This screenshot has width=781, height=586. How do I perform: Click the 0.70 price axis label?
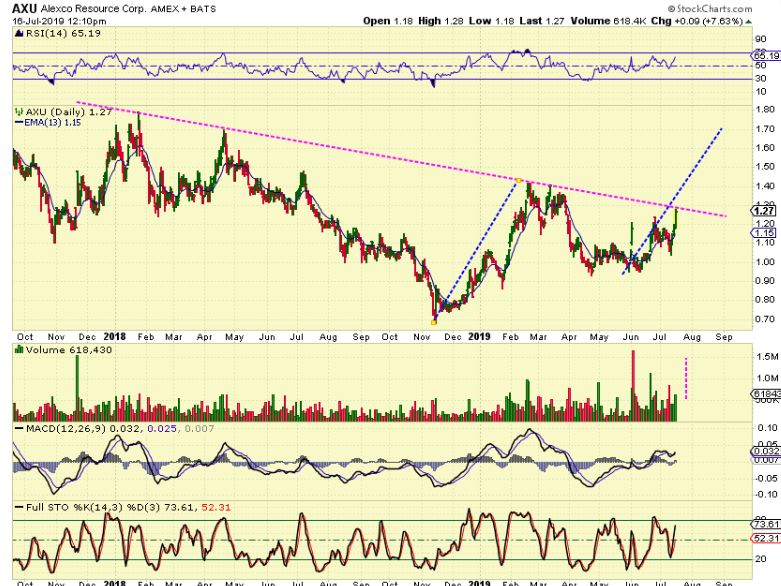click(765, 319)
